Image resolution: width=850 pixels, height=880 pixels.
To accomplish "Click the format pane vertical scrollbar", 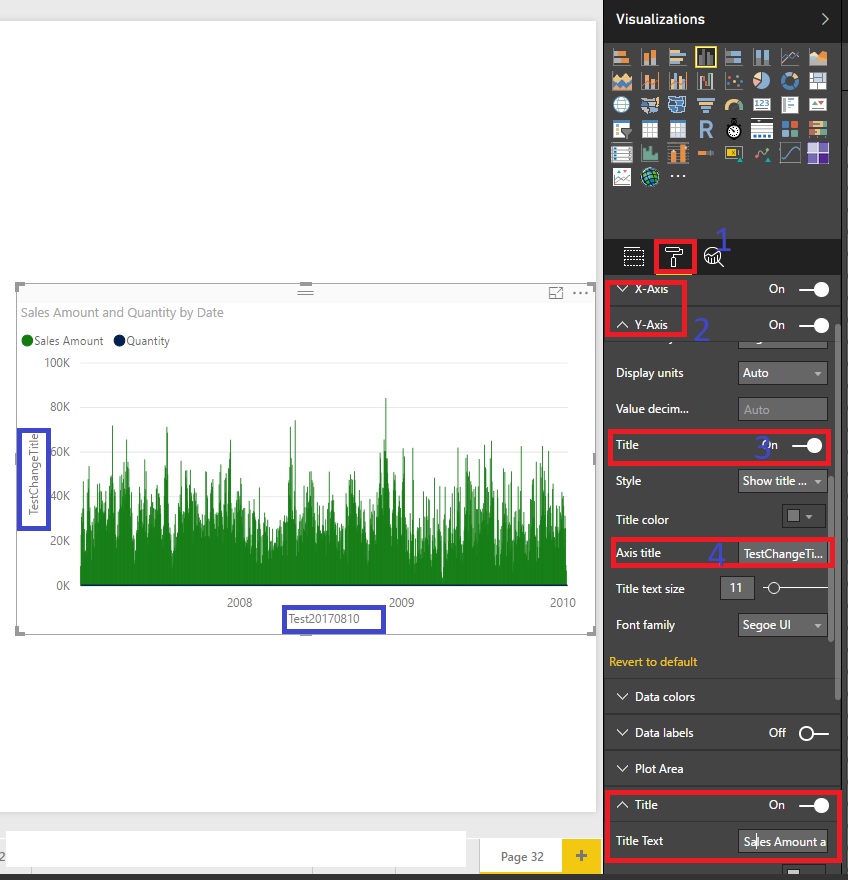I will 837,511.
